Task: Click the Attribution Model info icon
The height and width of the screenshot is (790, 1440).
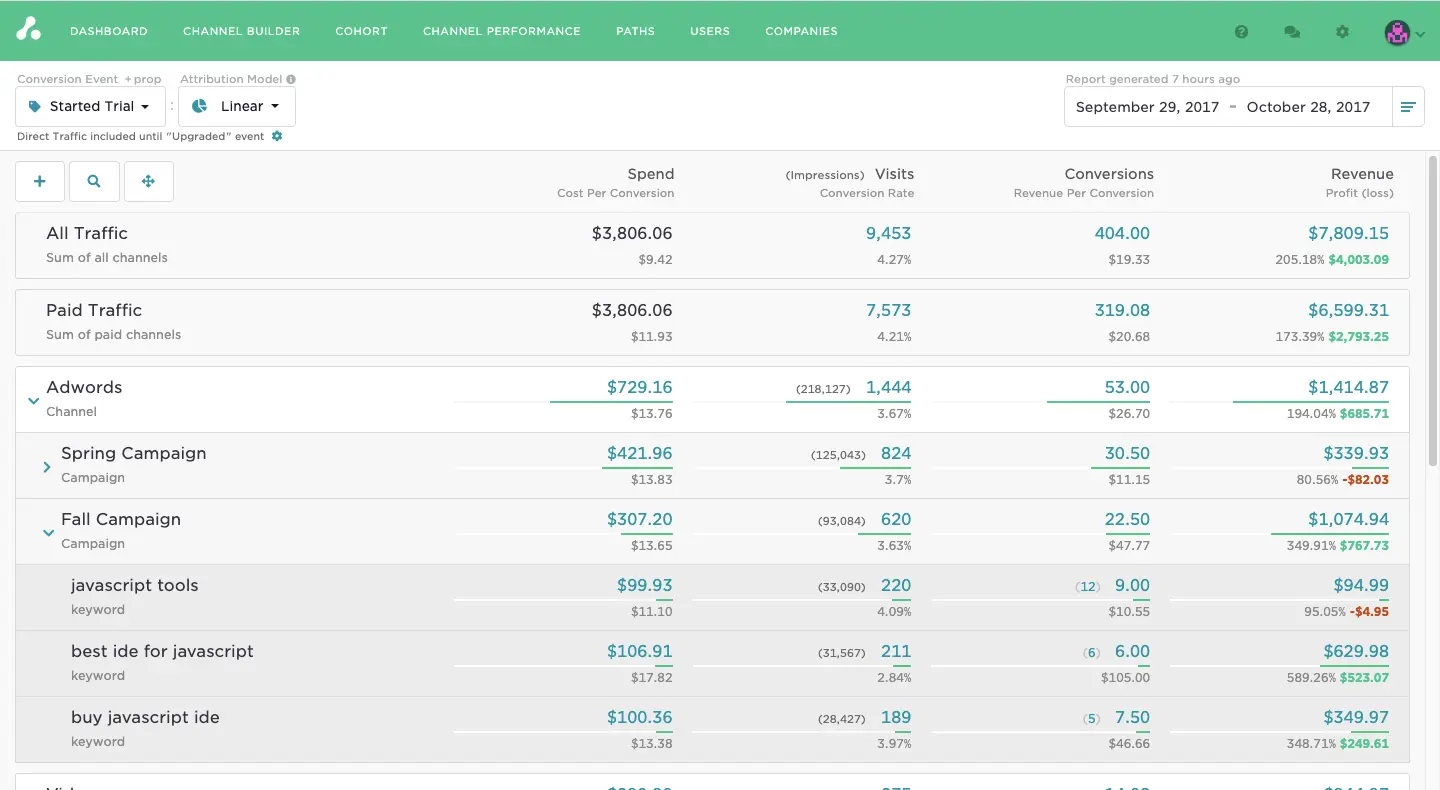Action: tap(291, 79)
